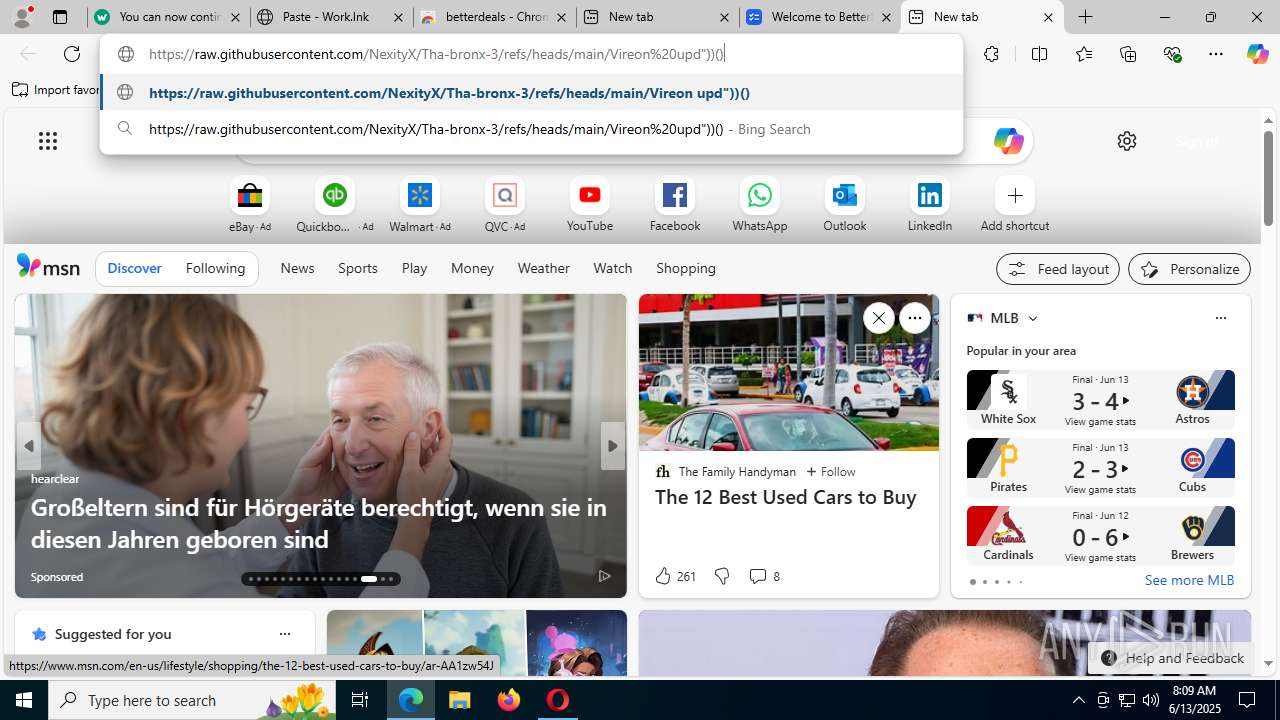Open the LinkedIn shortcut
1280x720 pixels.
coord(929,204)
